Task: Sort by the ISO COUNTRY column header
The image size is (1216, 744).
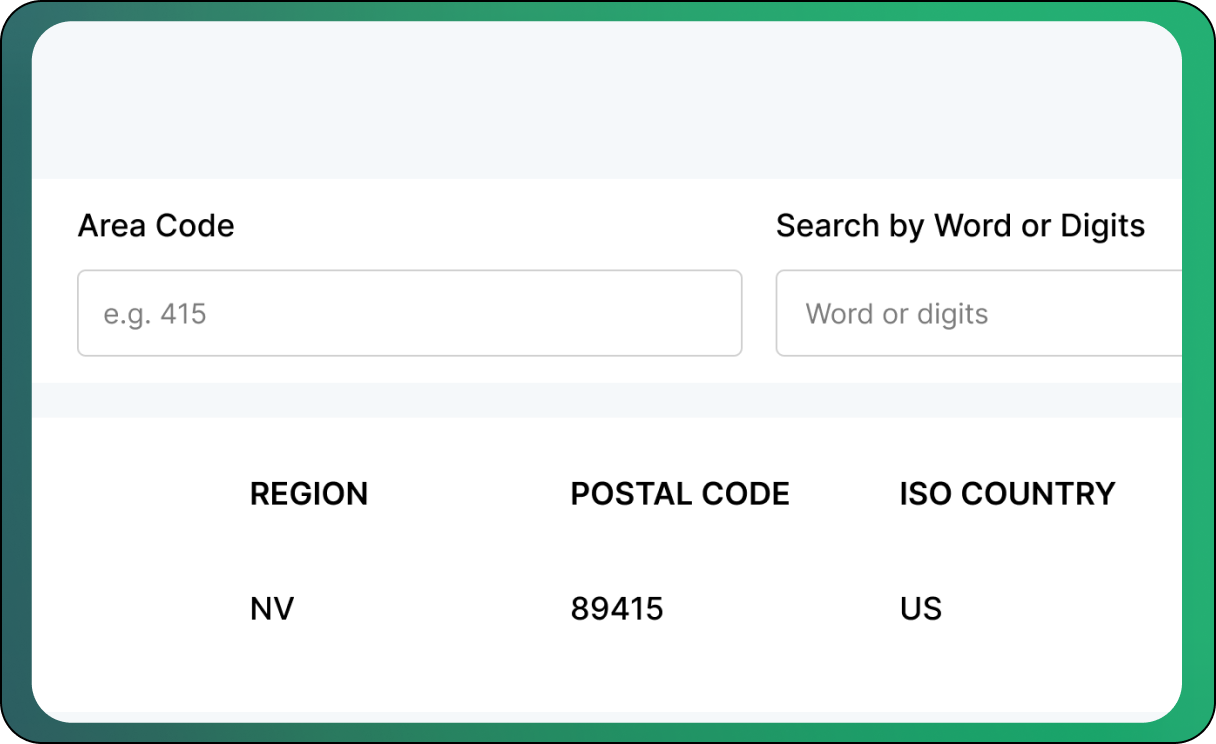Action: pos(1007,494)
